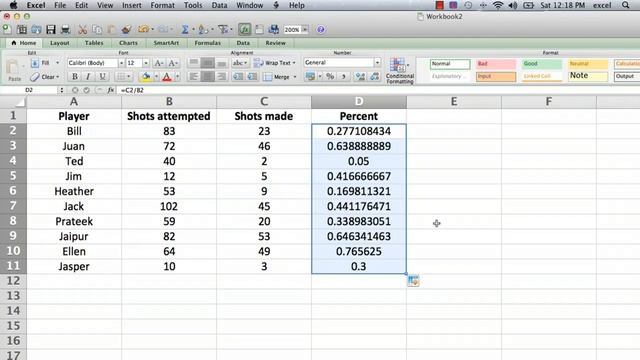
Task: Click the fx insert function icon in formula bar
Action: pos(111,90)
